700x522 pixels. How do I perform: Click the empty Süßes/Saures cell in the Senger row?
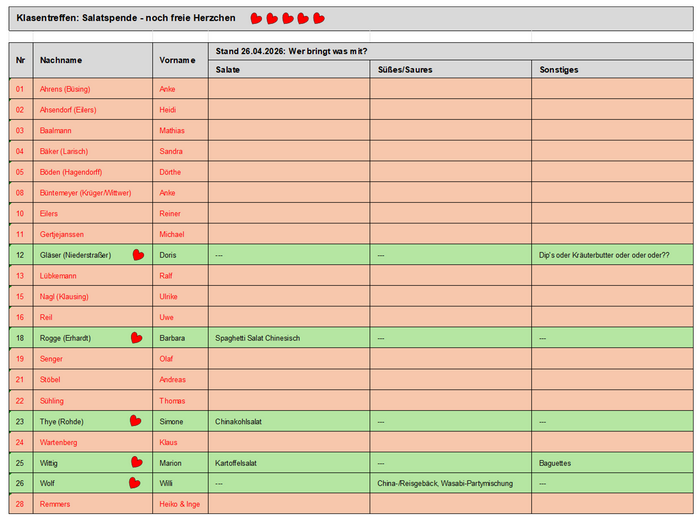pos(450,359)
